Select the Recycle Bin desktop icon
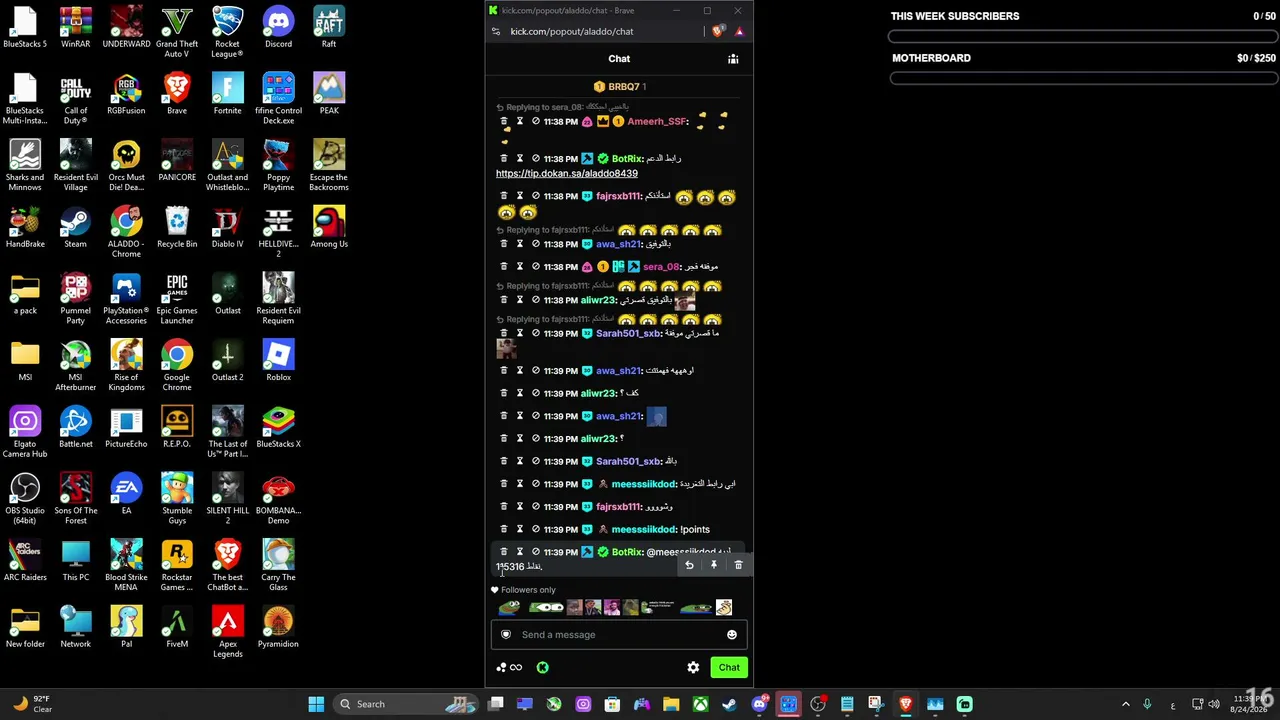The image size is (1280, 720). click(x=177, y=227)
